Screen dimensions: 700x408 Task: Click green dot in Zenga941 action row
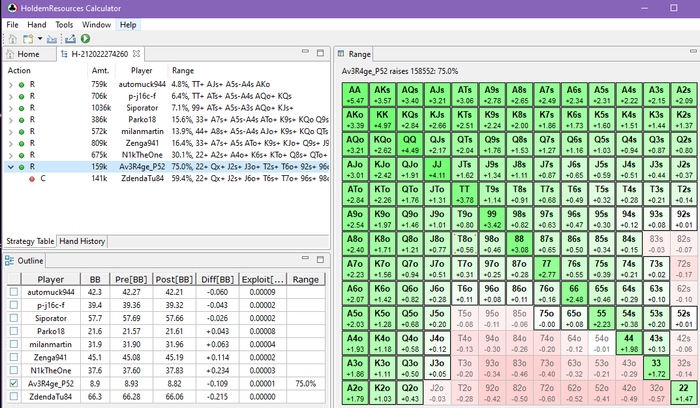21,144
